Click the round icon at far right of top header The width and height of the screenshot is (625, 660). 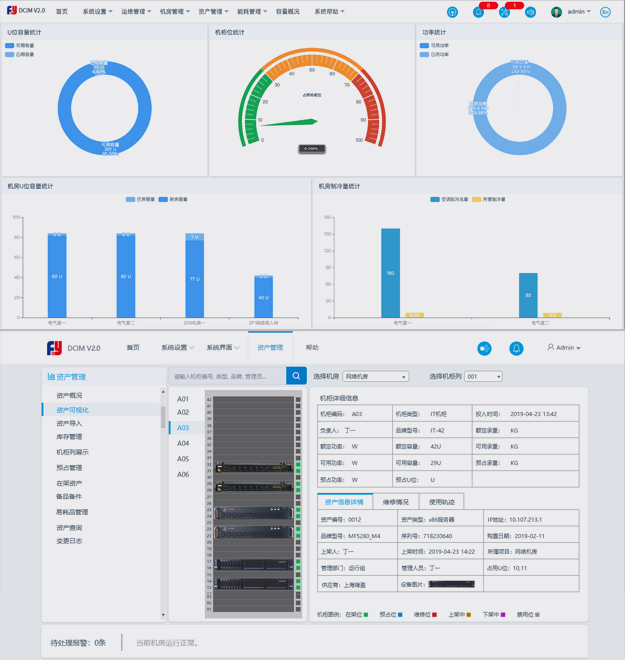(x=605, y=12)
